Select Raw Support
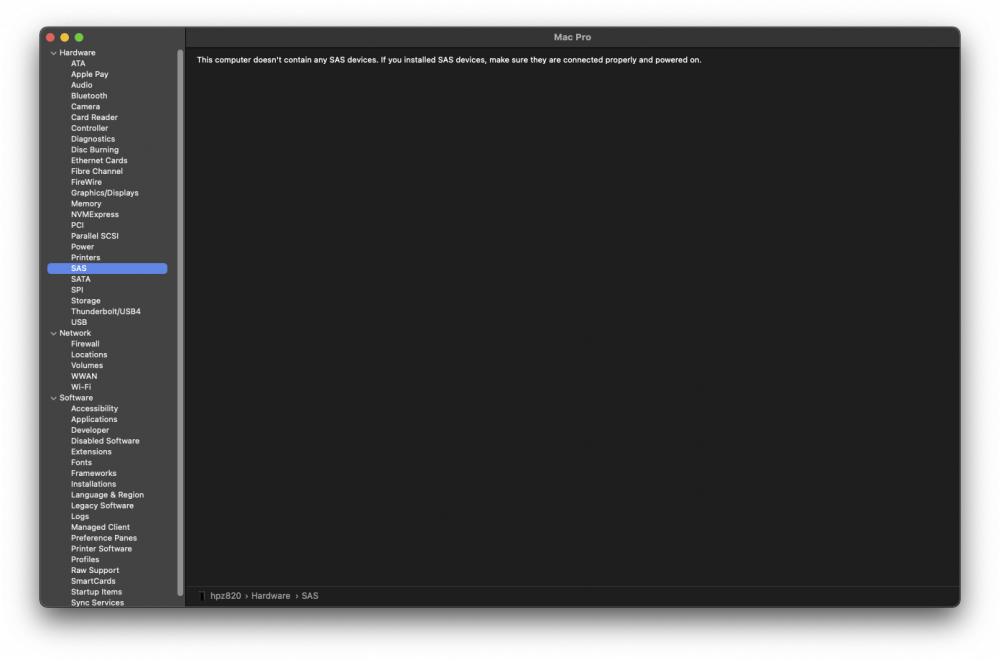 pos(94,571)
